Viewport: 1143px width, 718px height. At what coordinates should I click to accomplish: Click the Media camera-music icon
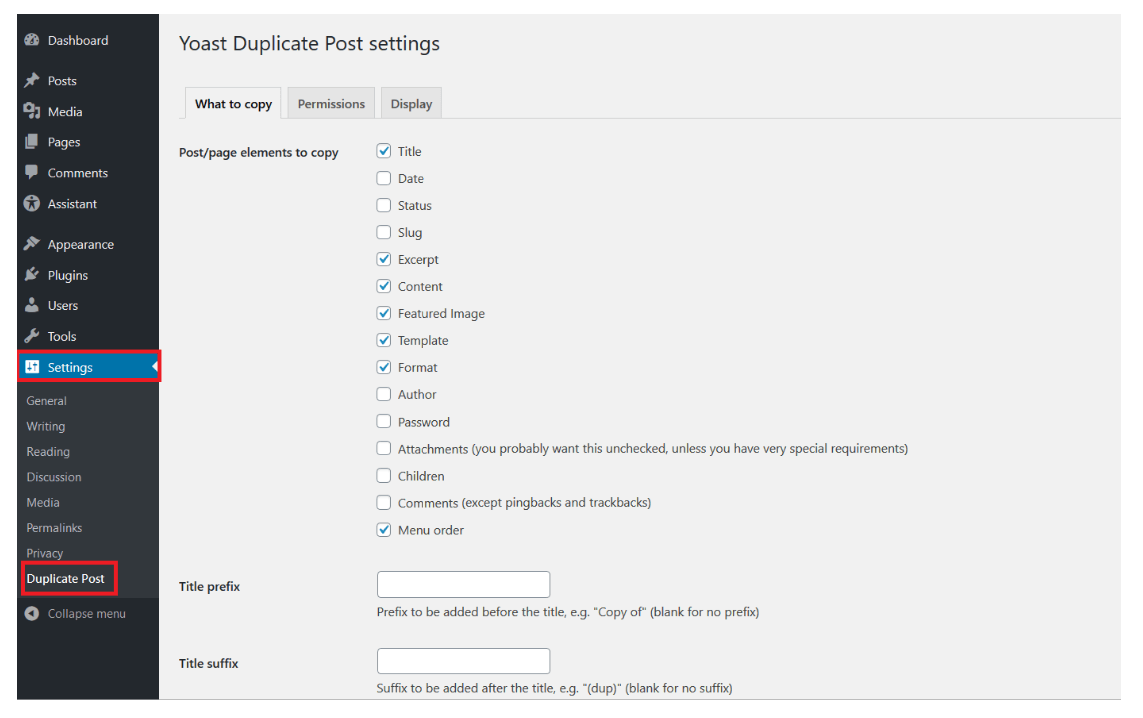point(31,111)
